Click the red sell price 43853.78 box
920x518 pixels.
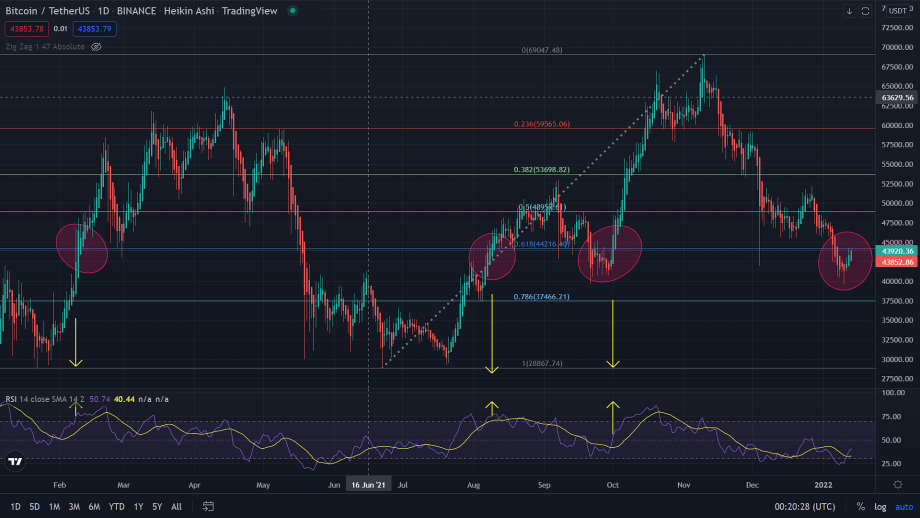[x=26, y=29]
